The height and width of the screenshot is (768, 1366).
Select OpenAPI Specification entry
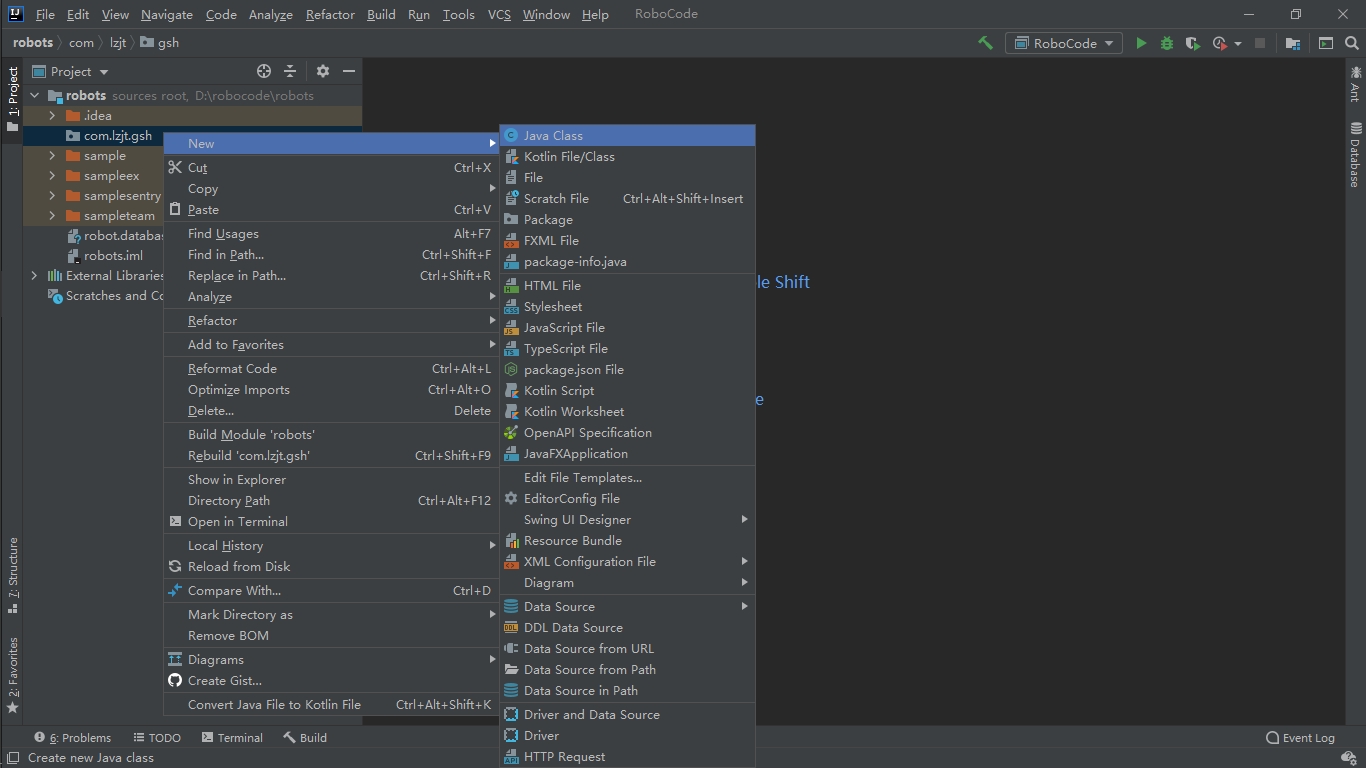tap(627, 432)
